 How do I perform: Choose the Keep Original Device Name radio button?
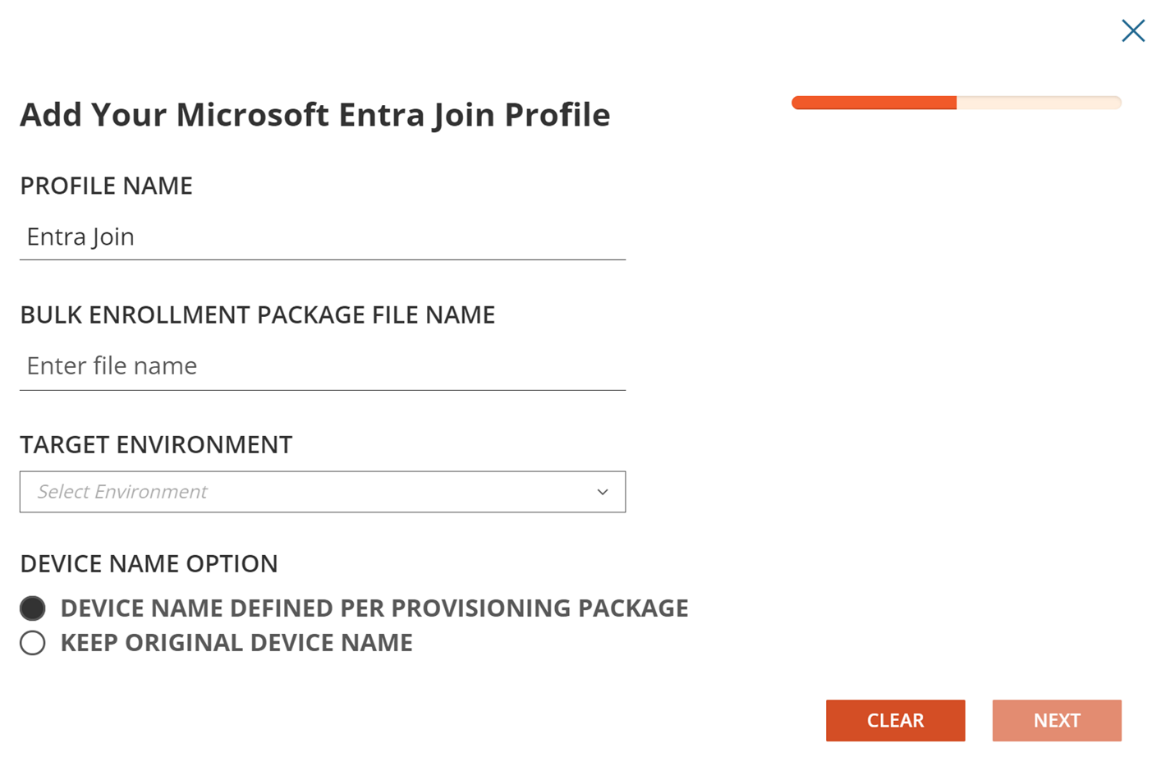(33, 643)
